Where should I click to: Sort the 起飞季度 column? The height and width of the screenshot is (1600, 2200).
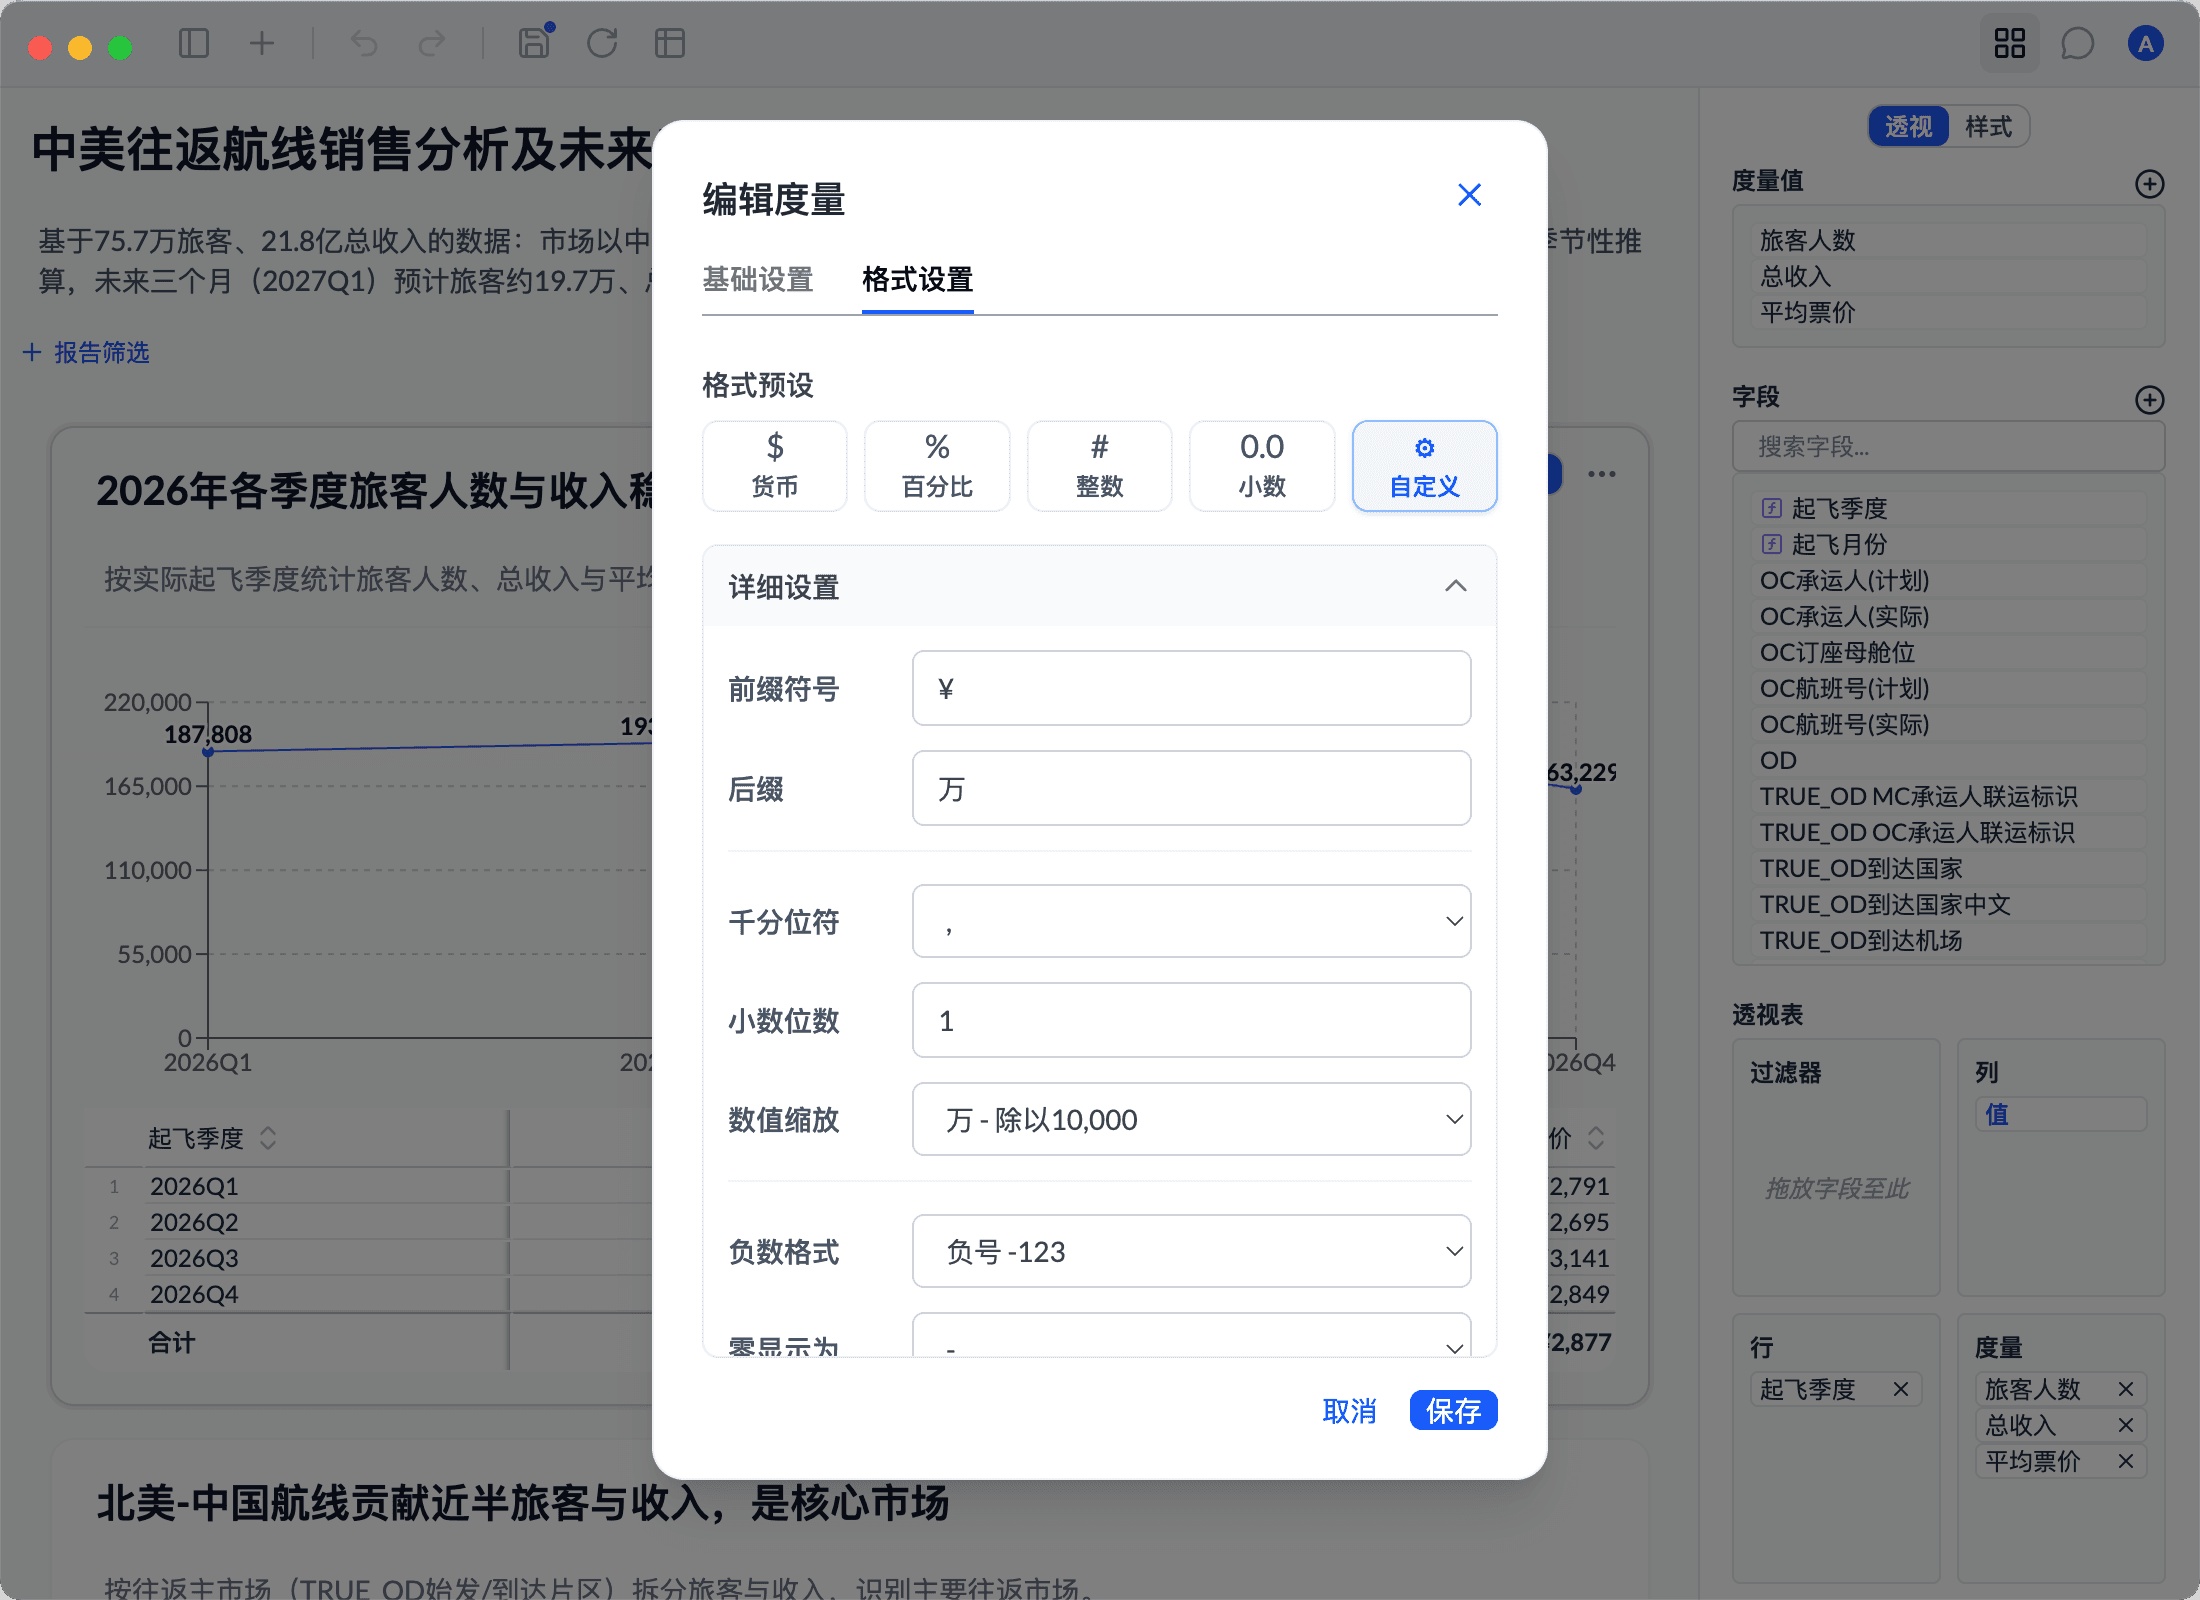coord(268,1138)
